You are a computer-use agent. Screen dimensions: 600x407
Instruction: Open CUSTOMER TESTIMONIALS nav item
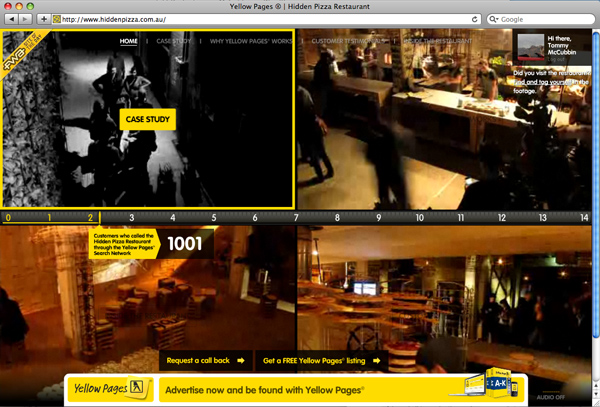point(347,41)
